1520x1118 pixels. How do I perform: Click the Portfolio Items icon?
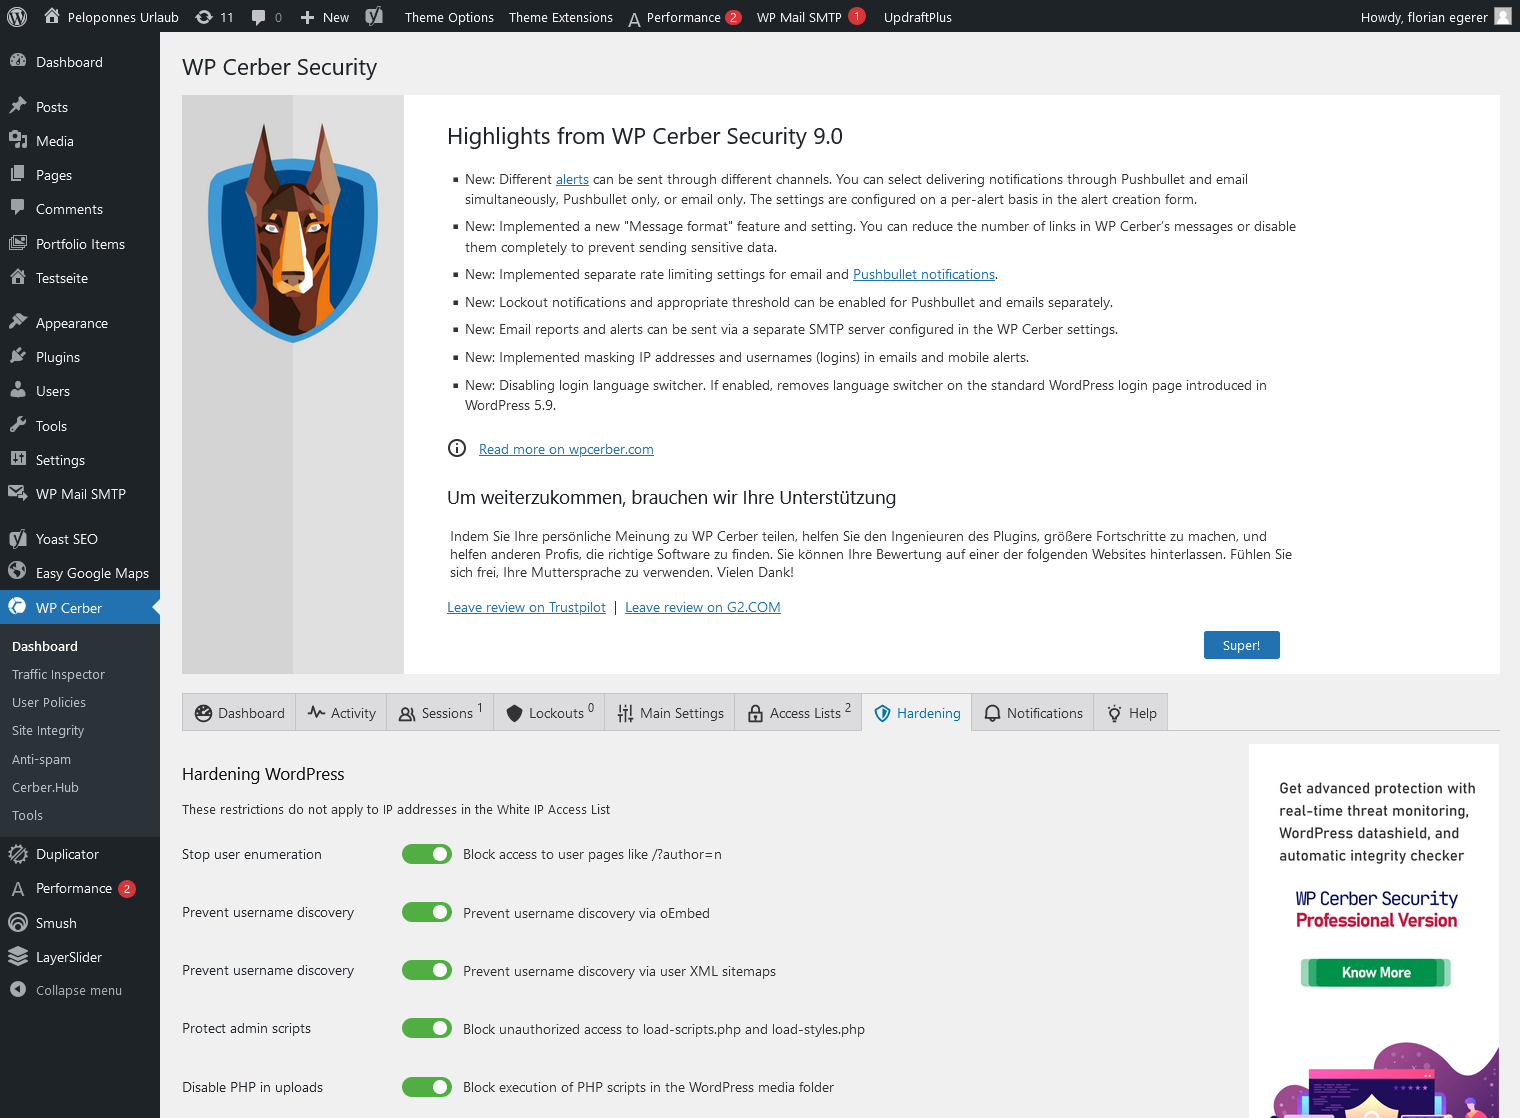click(18, 243)
